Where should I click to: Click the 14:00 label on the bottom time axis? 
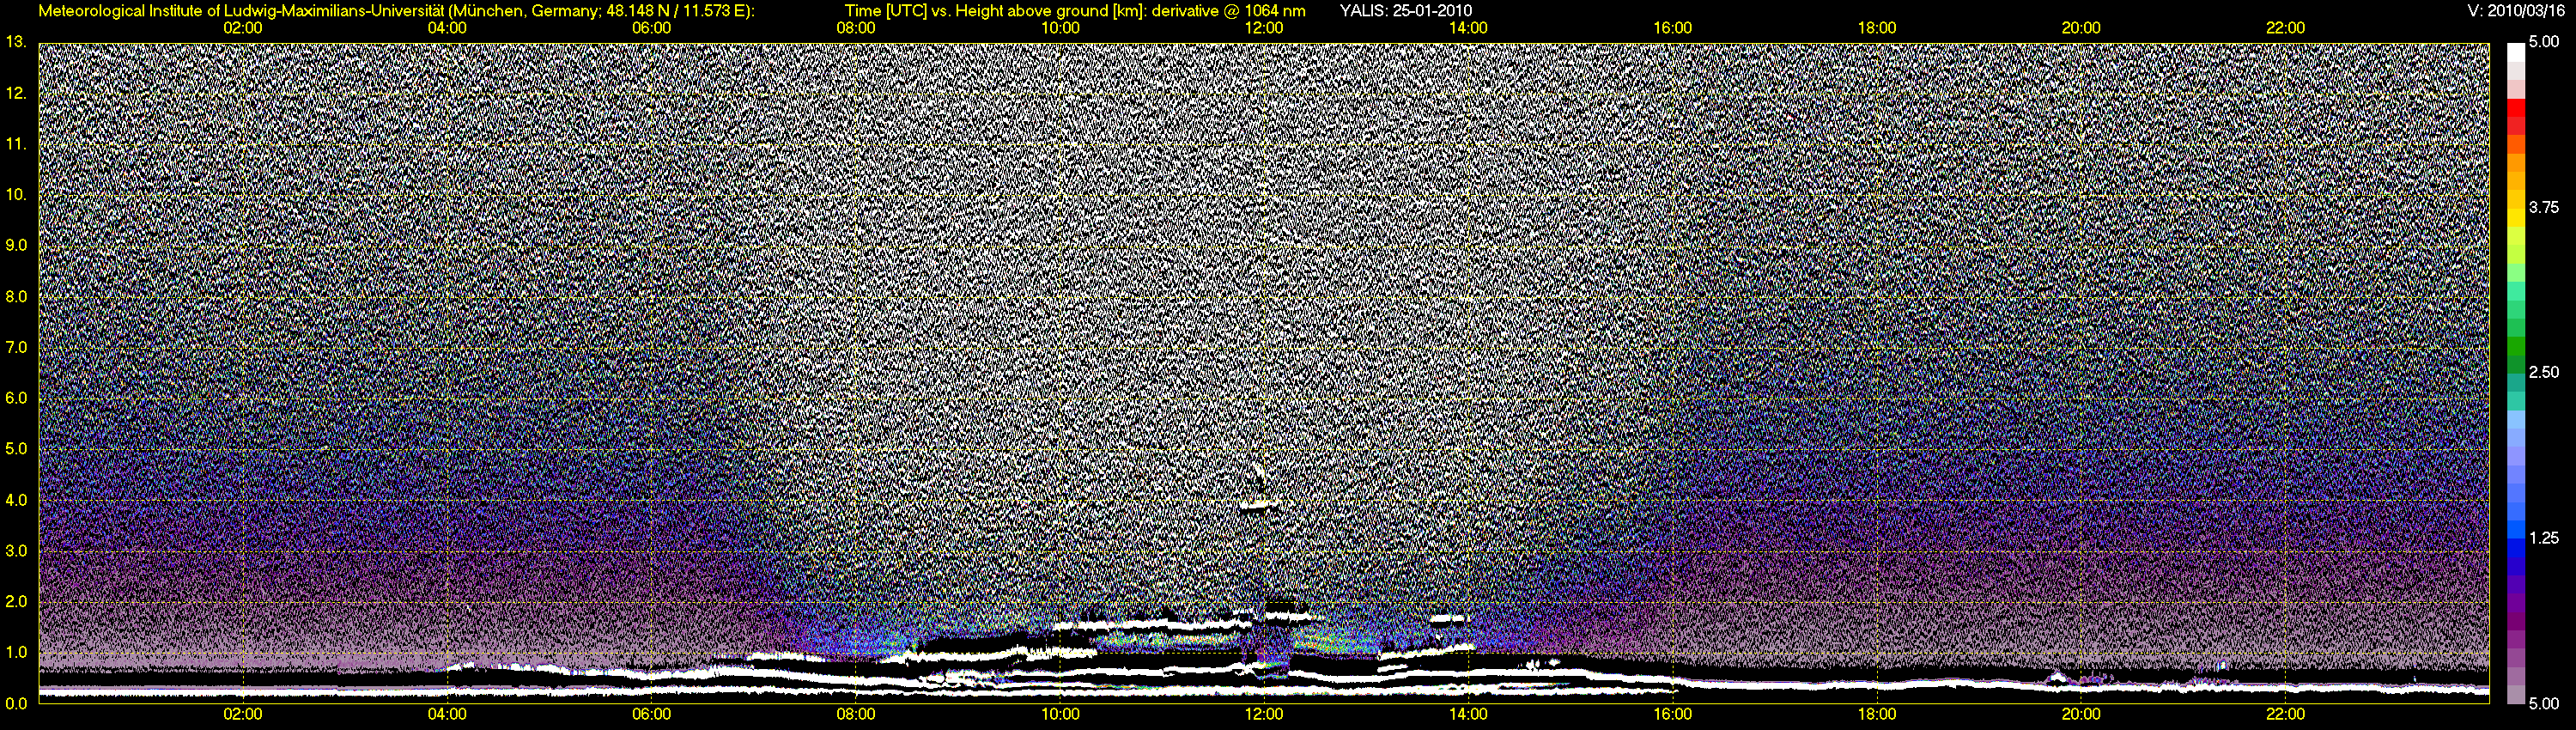pos(1468,714)
